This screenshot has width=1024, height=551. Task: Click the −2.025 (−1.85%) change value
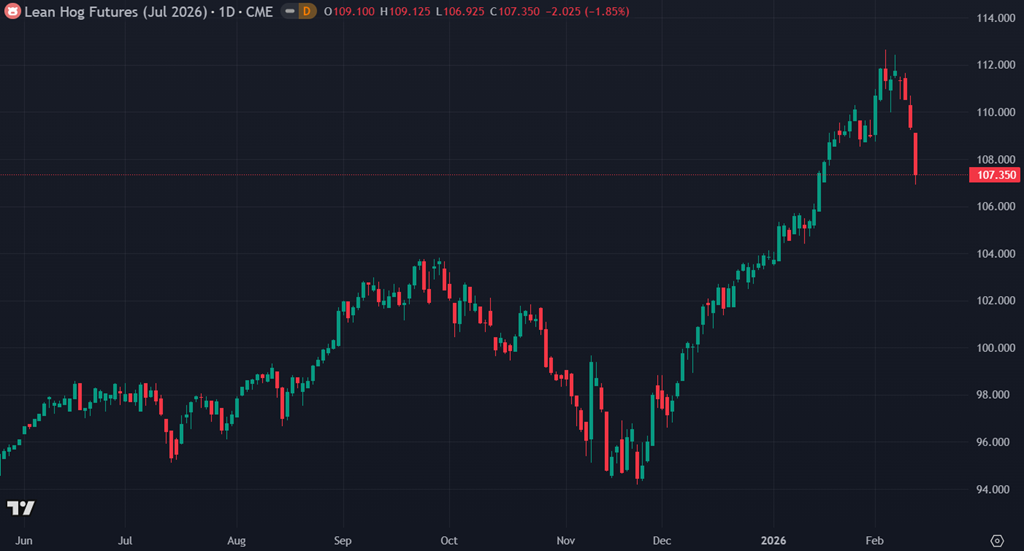pos(588,11)
